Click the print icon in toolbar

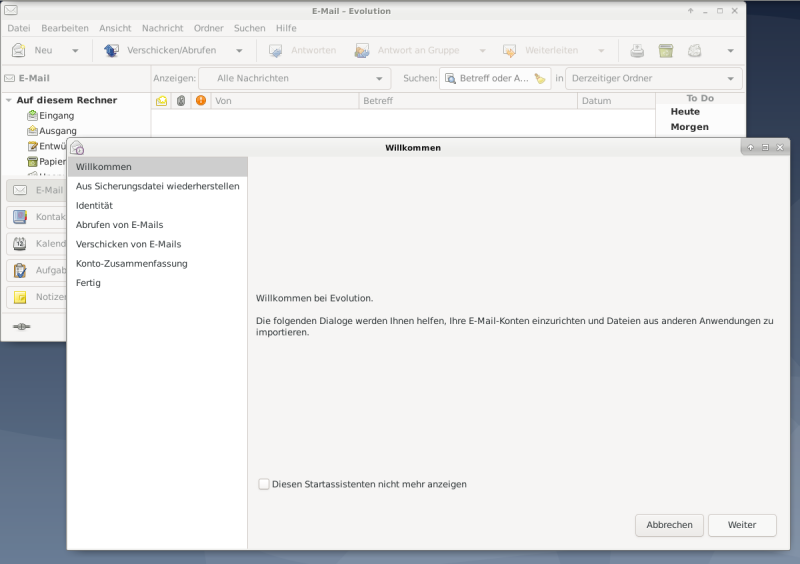pyautogui.click(x=637, y=50)
